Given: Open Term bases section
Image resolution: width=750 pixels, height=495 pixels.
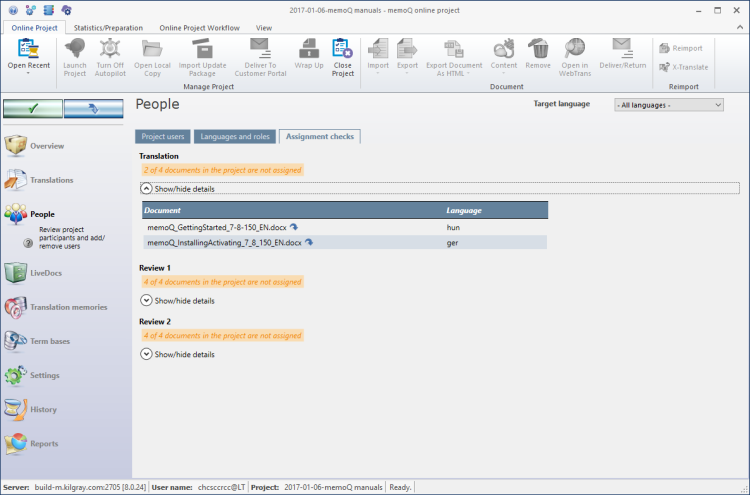Looking at the screenshot, I should (x=50, y=341).
